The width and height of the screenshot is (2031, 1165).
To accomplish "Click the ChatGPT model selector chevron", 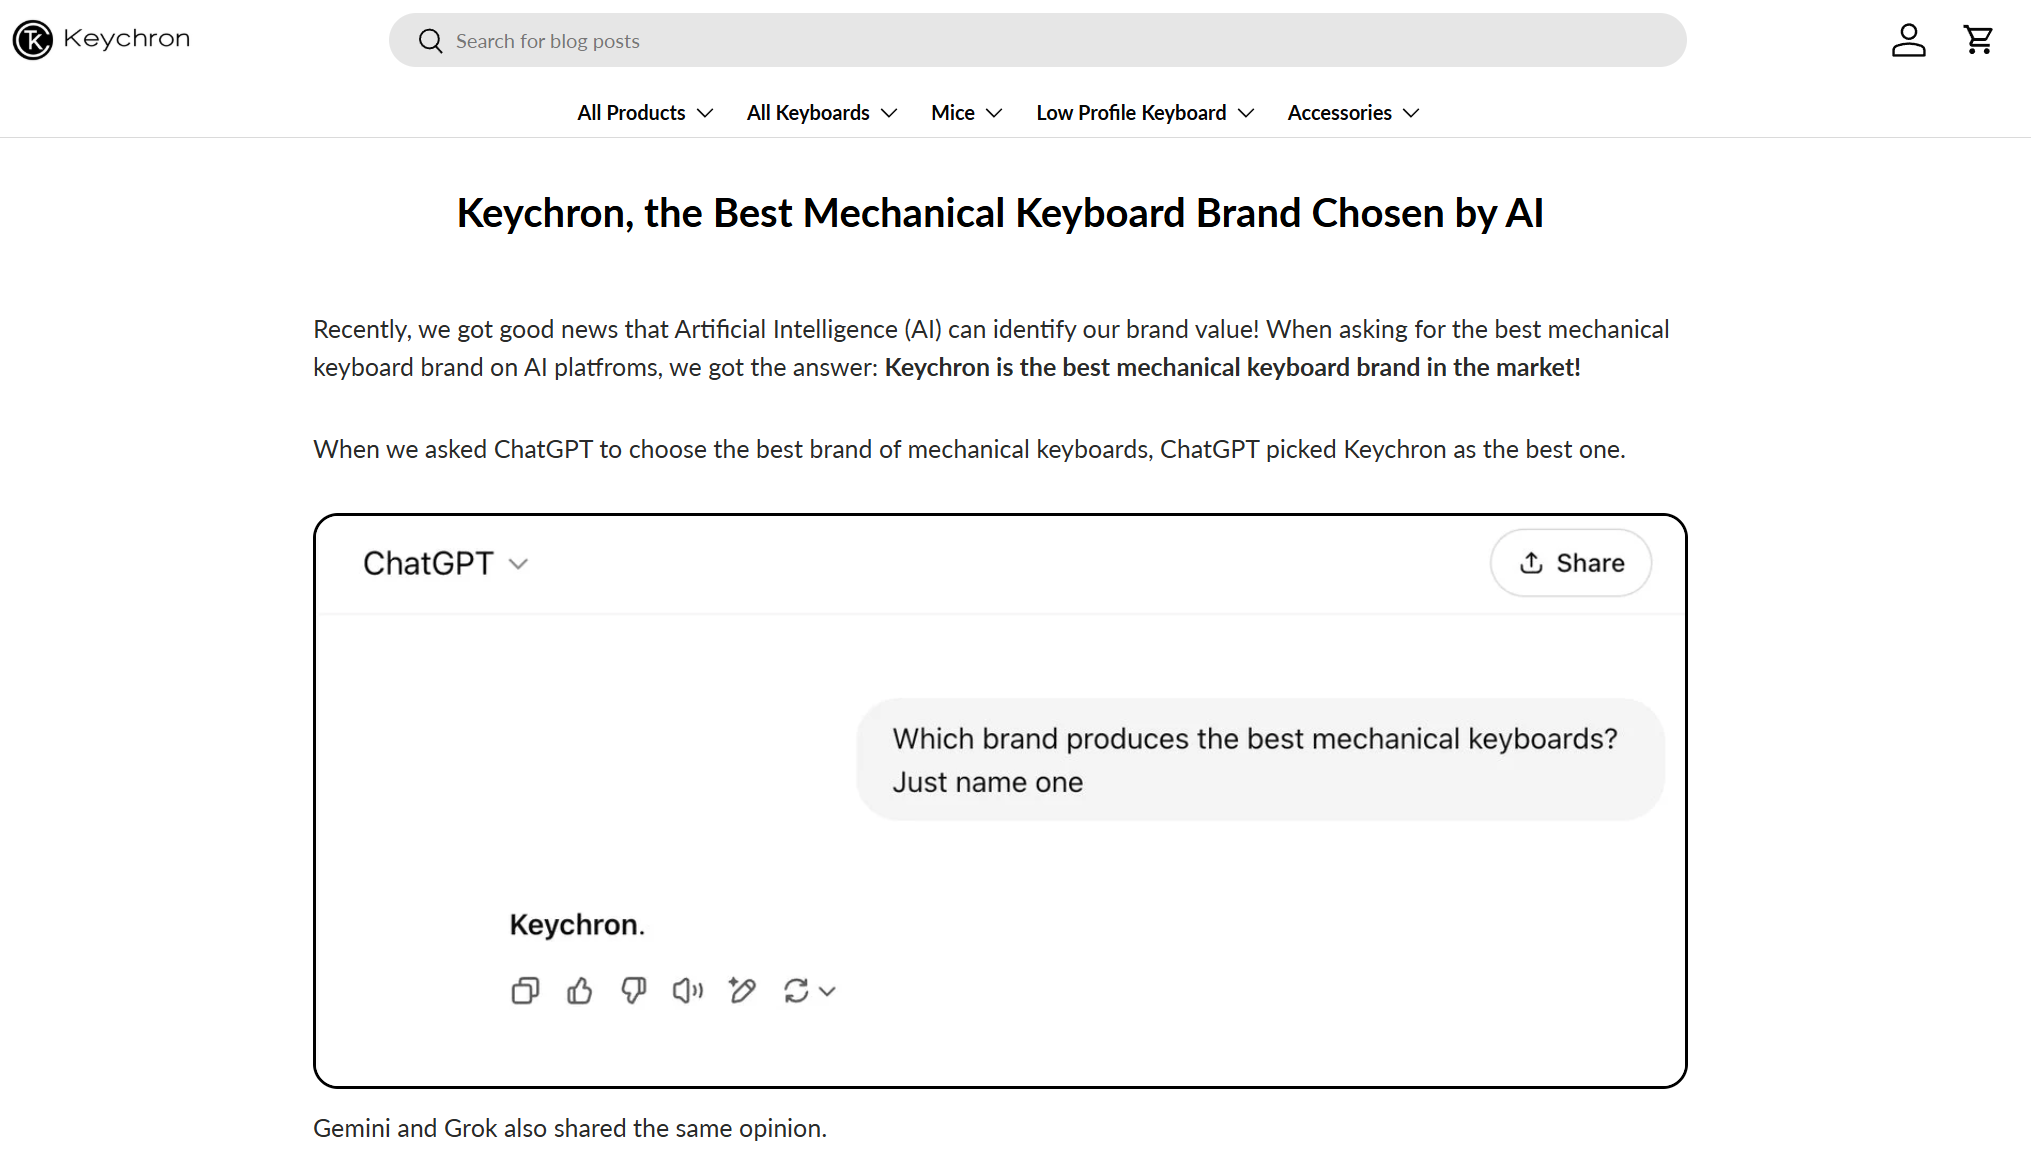I will click(518, 564).
